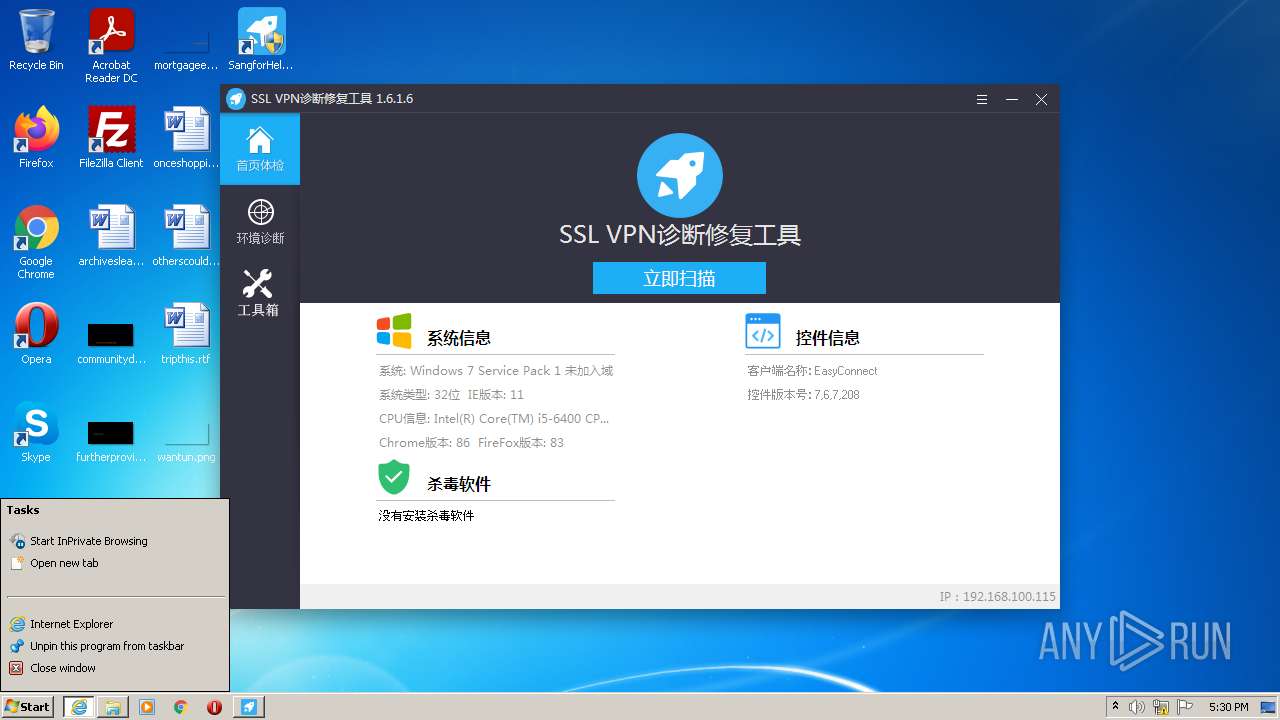This screenshot has width=1280, height=720.
Task: Click the SSL VPN tool taskbar button
Action: [x=248, y=707]
